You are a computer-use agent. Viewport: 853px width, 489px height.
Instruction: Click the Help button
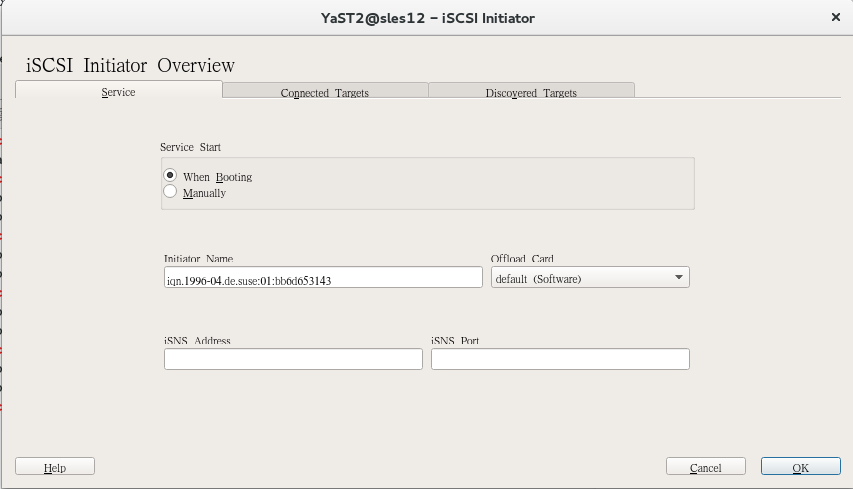click(x=55, y=466)
